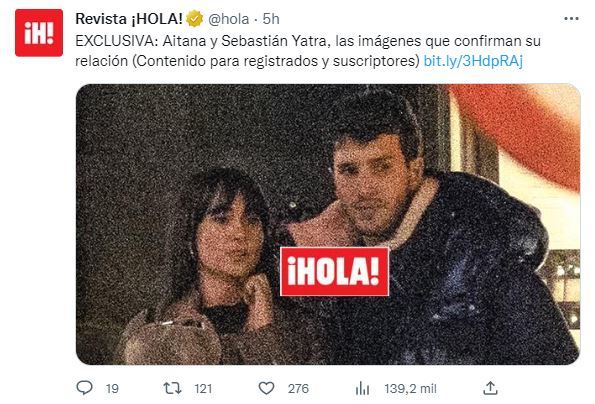Click the 5h timestamp
This screenshot has width=595, height=404.
point(271,19)
